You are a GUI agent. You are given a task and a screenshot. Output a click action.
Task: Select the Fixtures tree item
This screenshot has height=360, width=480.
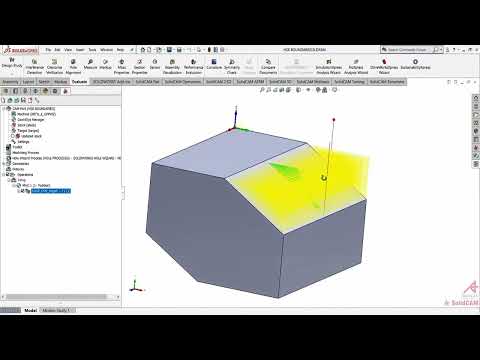[15, 169]
